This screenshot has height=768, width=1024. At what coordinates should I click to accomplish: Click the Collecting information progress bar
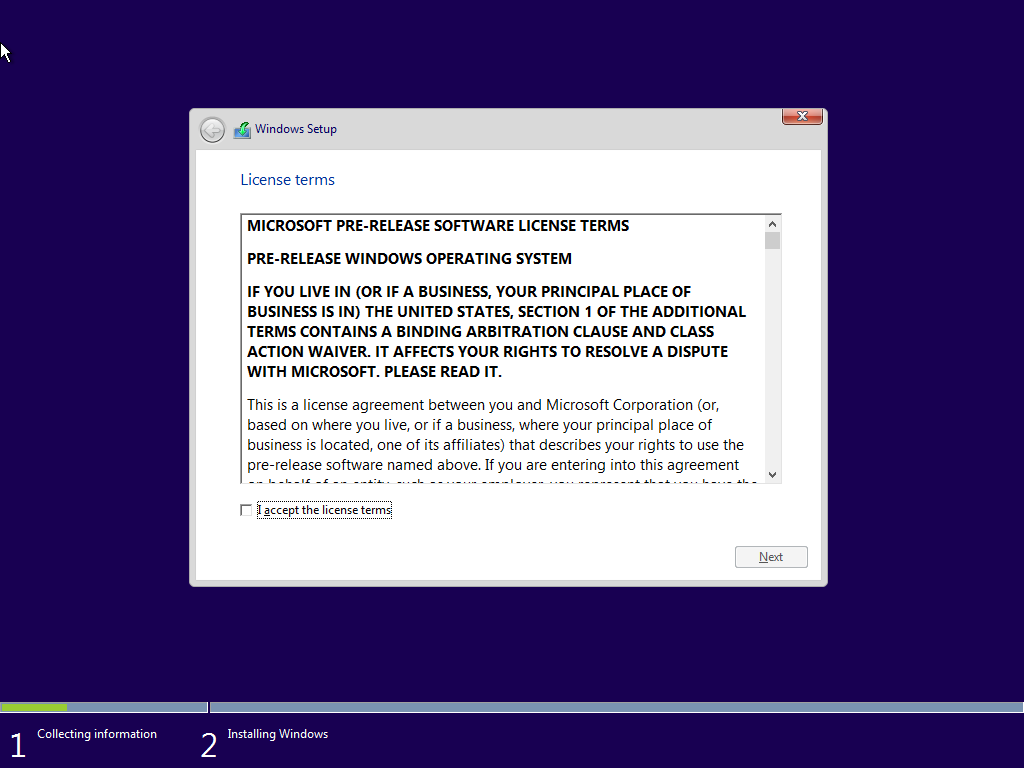pos(104,707)
